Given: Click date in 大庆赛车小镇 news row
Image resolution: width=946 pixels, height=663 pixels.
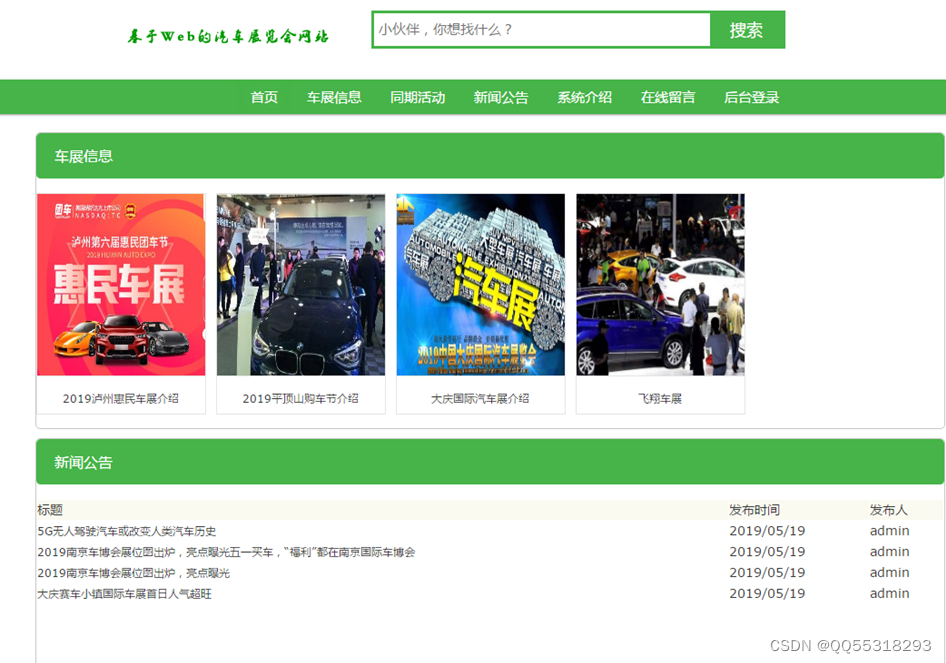Looking at the screenshot, I should click(x=767, y=594).
